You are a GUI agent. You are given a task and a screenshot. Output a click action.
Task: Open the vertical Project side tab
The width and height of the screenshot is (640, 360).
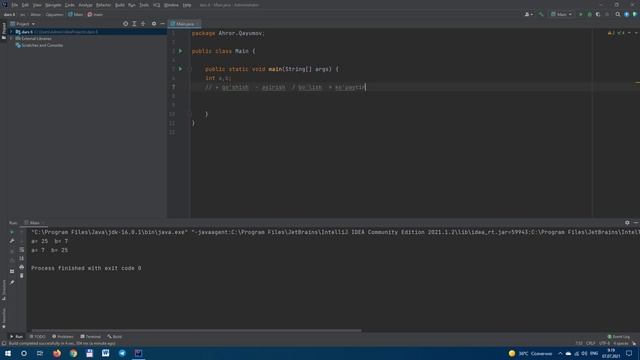click(4, 31)
